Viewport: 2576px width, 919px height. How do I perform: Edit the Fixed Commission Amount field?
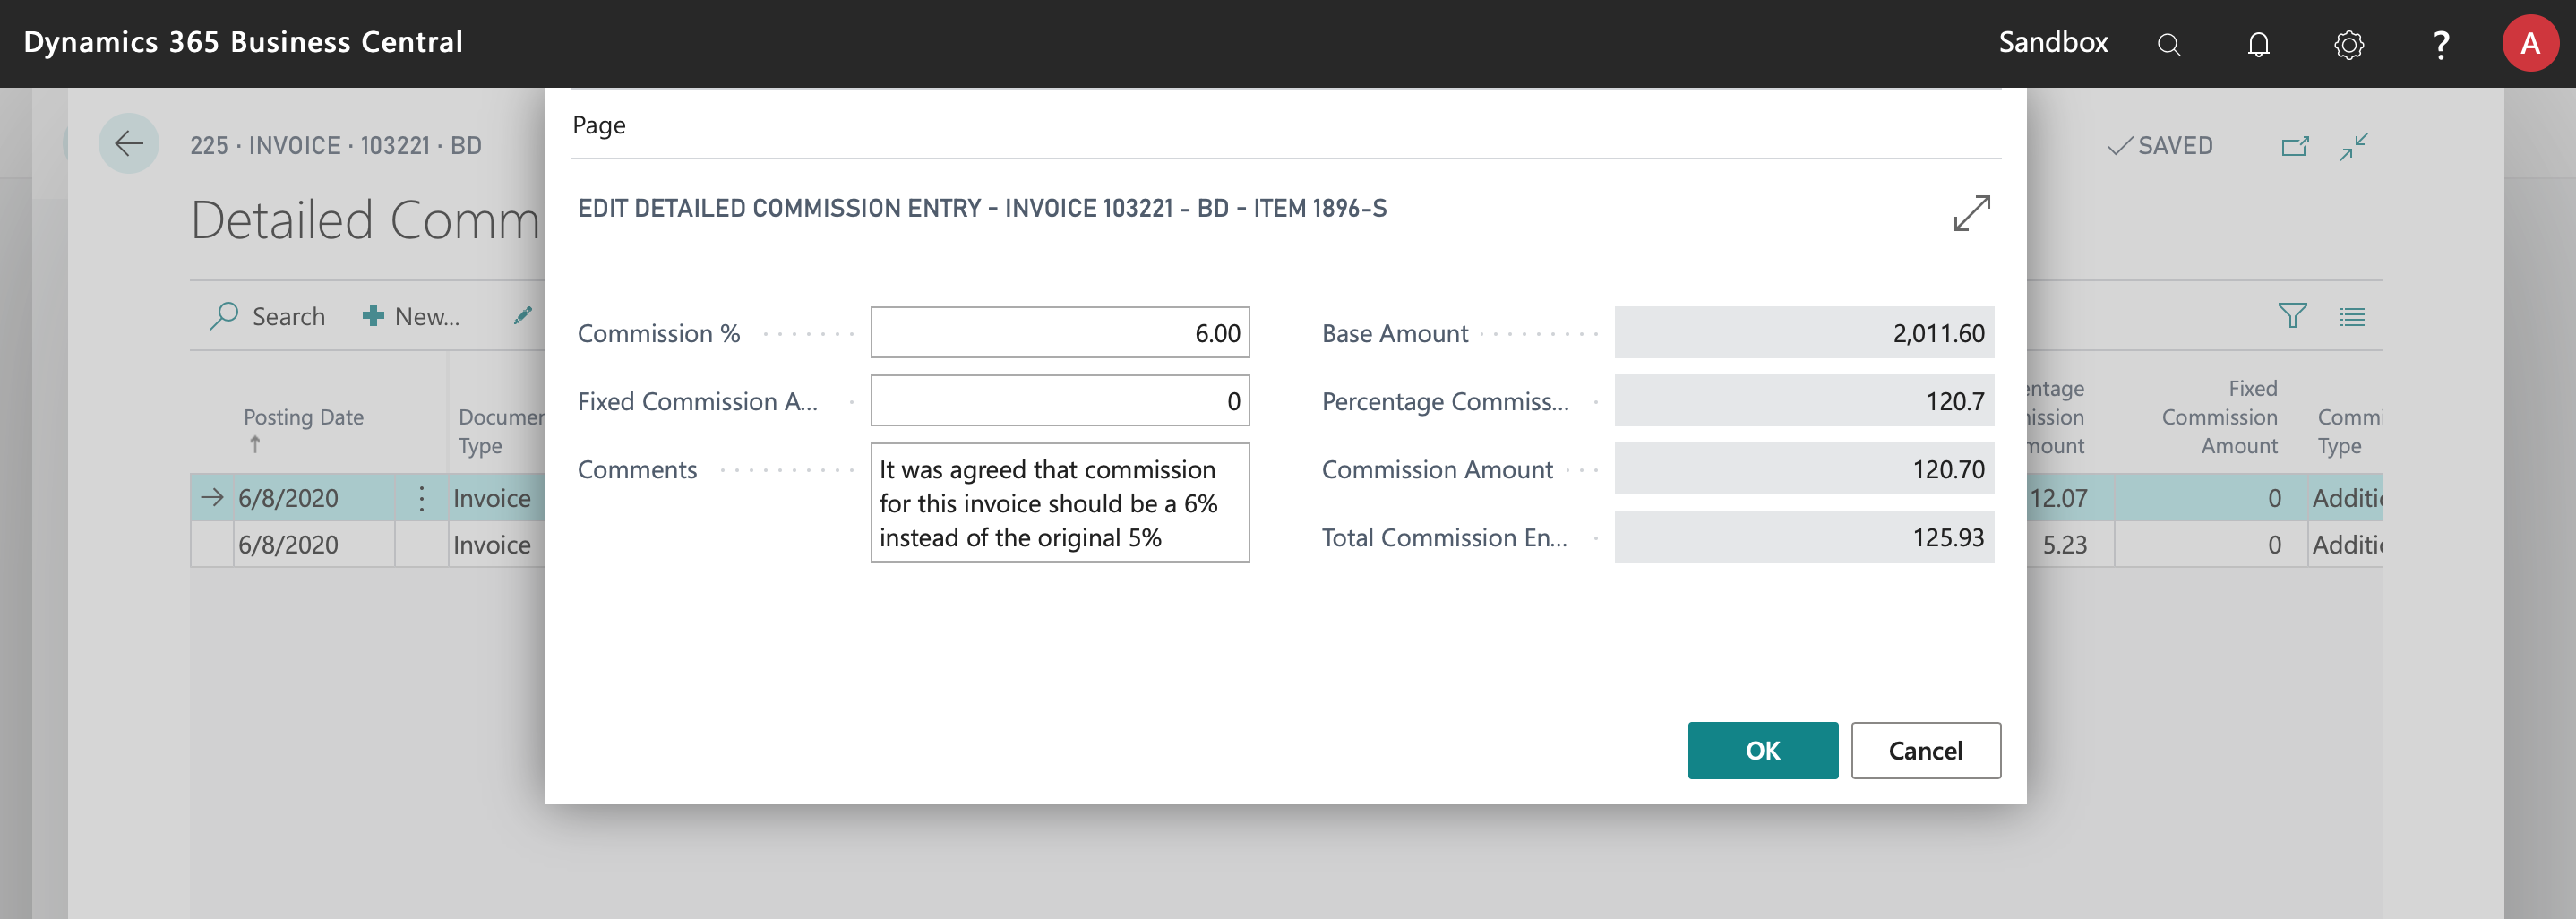pyautogui.click(x=1059, y=400)
